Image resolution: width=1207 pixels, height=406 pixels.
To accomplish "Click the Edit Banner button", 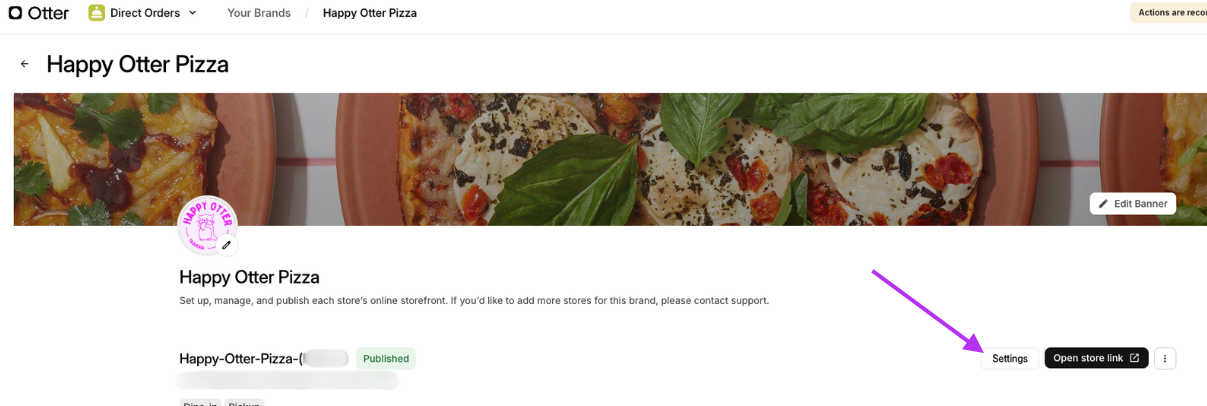I will coord(1132,204).
